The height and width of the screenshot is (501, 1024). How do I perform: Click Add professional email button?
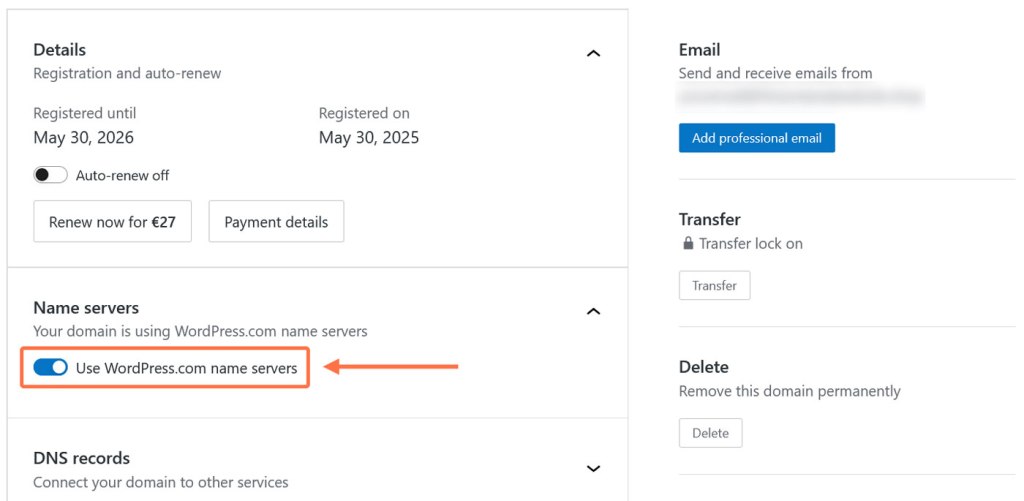(x=757, y=138)
